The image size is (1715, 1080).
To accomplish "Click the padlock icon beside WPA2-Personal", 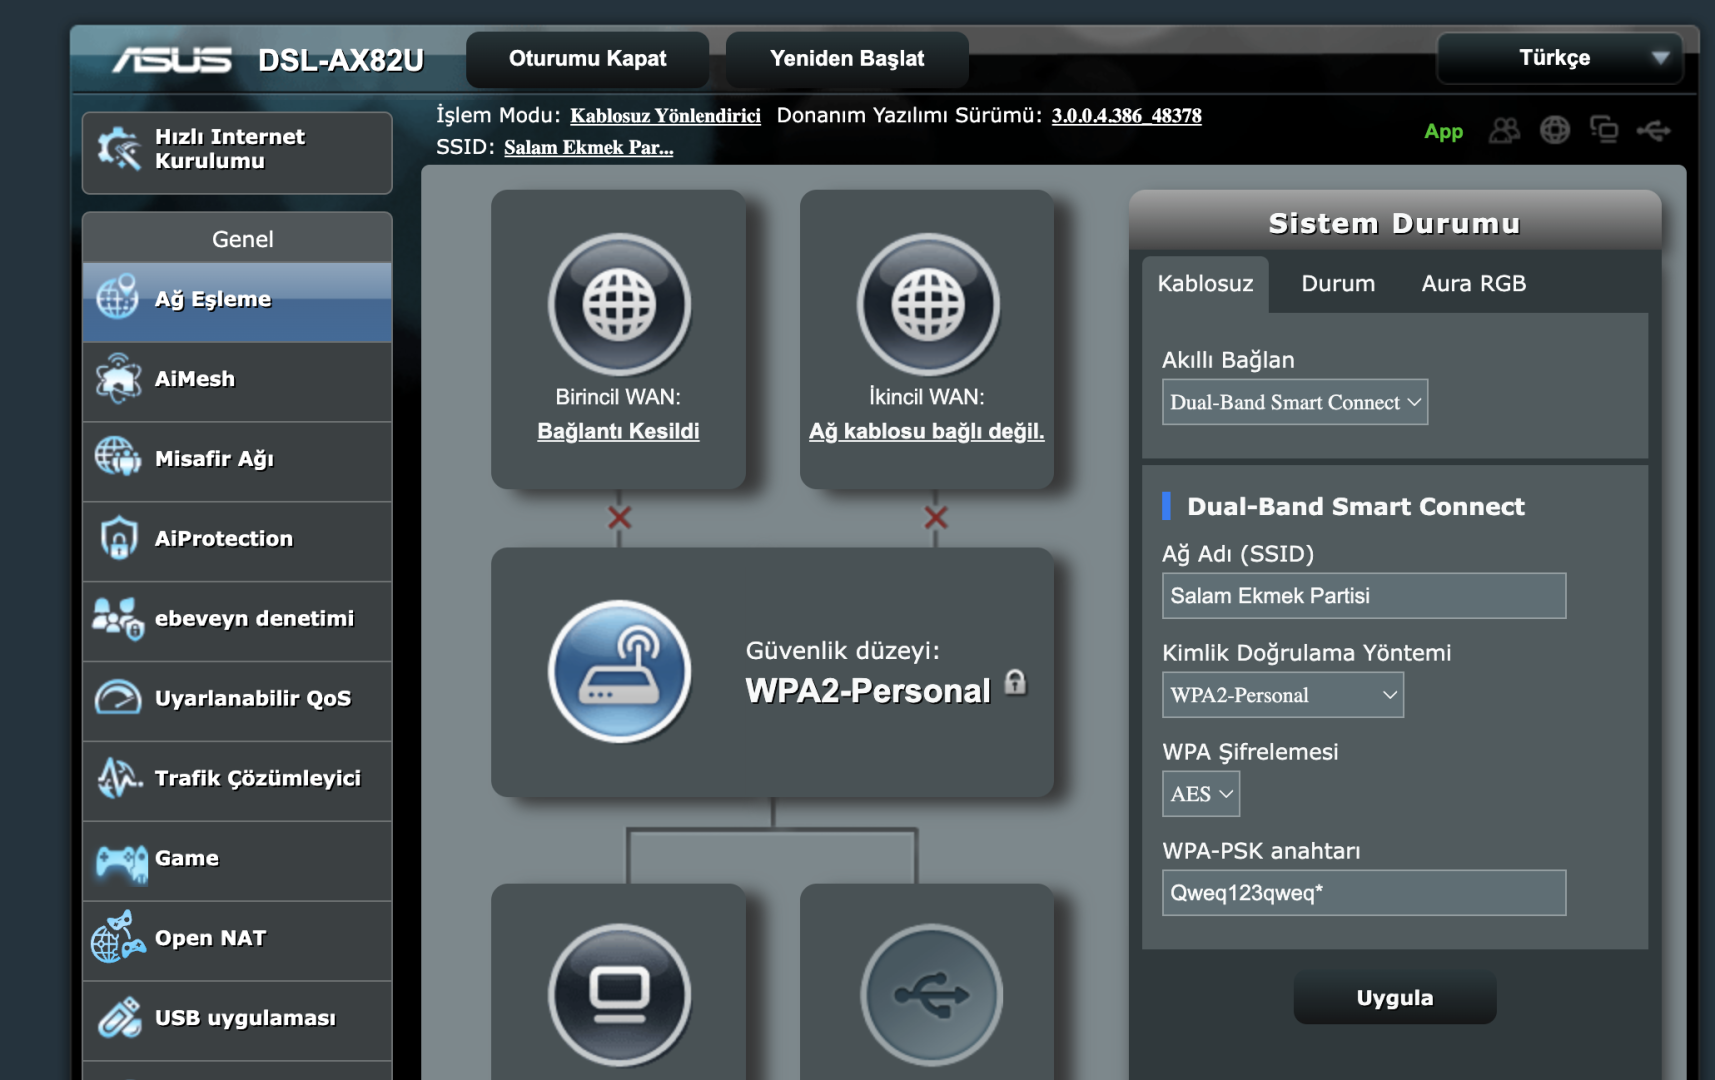I will 1015,682.
